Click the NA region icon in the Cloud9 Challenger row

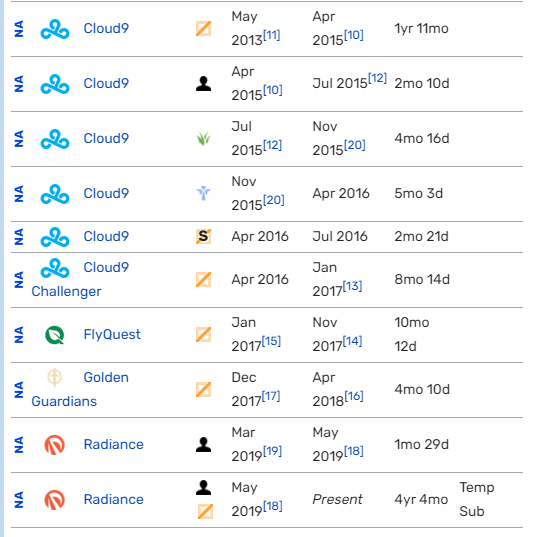[x=19, y=280]
